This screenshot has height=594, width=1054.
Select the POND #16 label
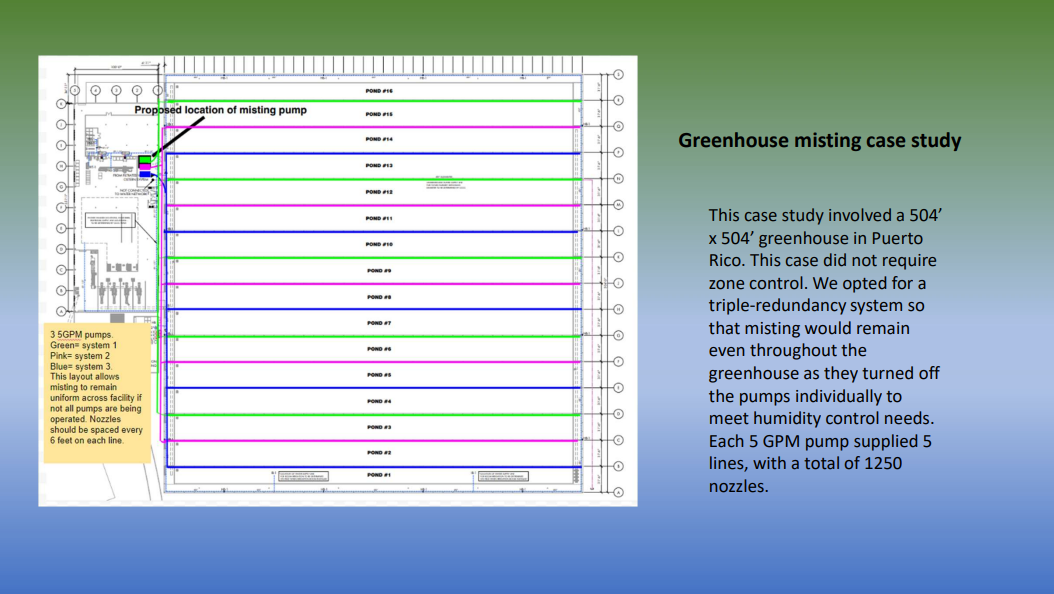click(x=379, y=91)
